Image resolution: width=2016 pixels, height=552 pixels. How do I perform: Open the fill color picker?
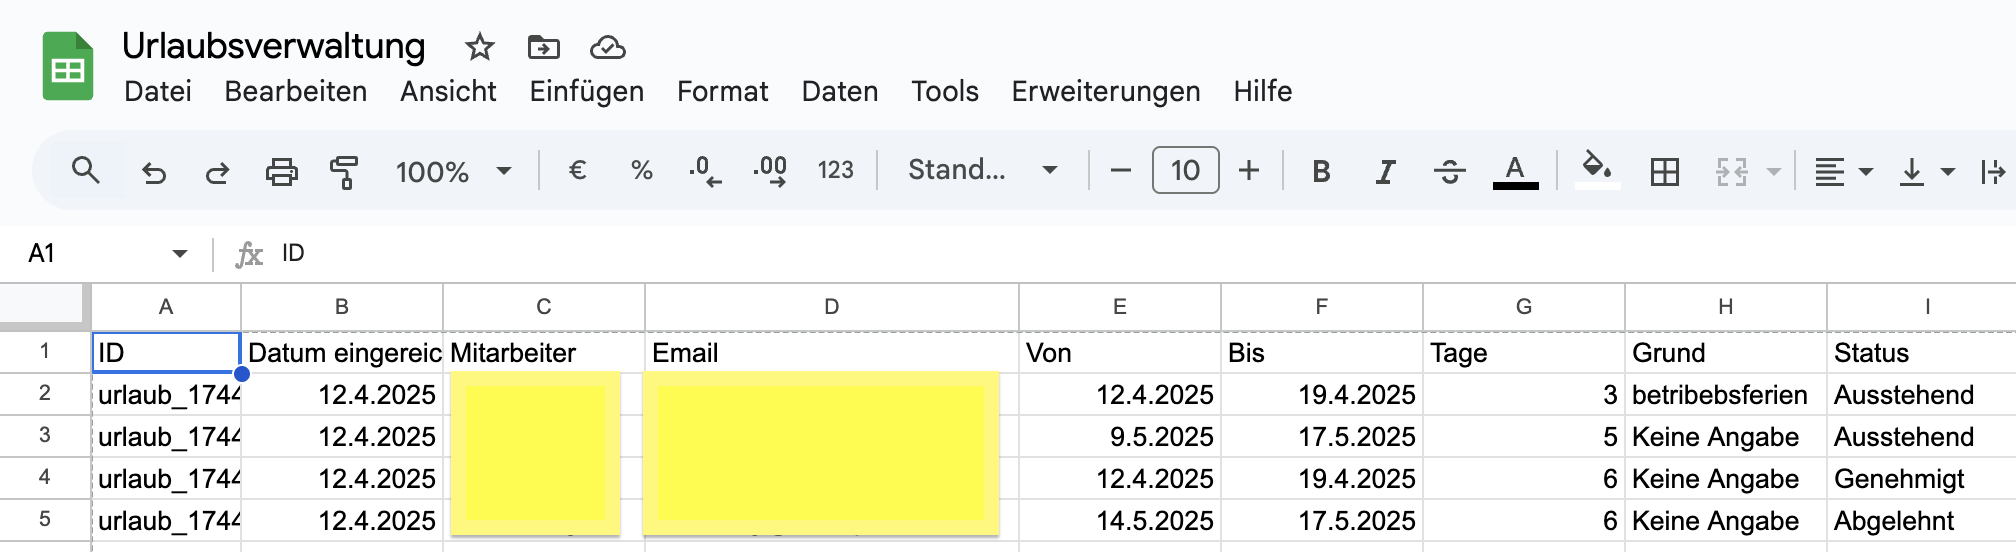[x=1597, y=170]
